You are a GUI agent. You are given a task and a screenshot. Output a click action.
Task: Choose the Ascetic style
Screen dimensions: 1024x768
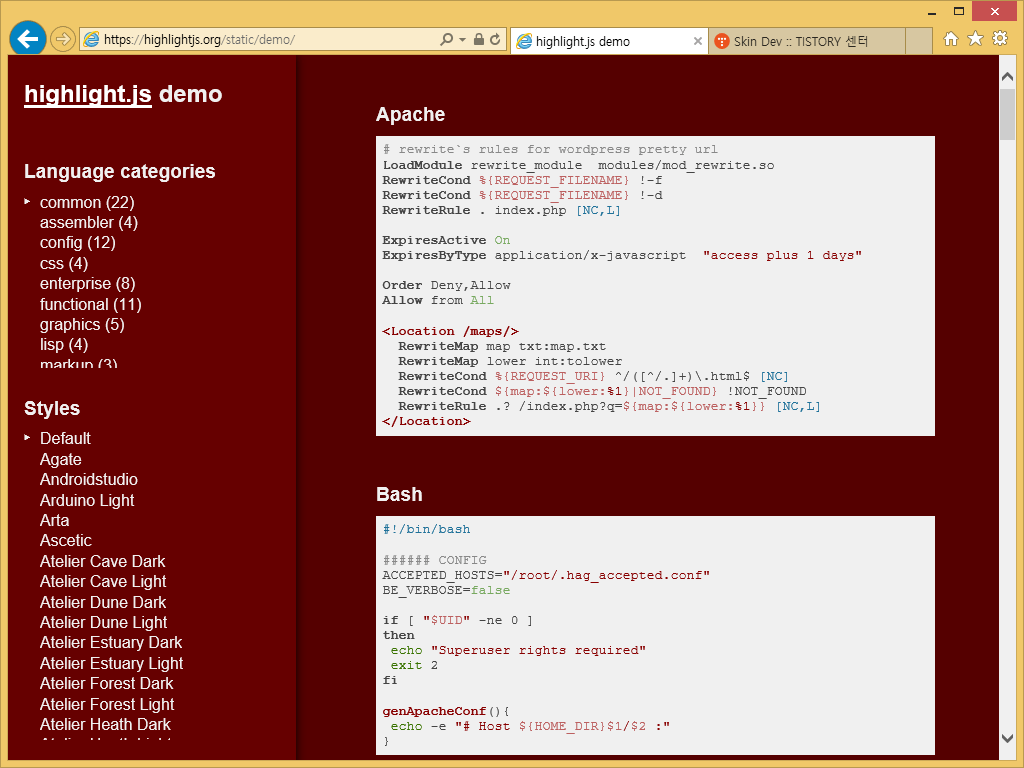[66, 541]
